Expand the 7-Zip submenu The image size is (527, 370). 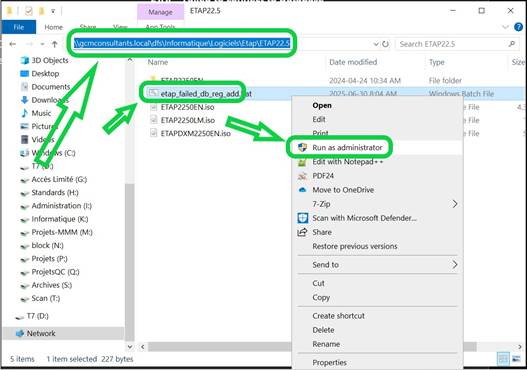pyautogui.click(x=376, y=204)
